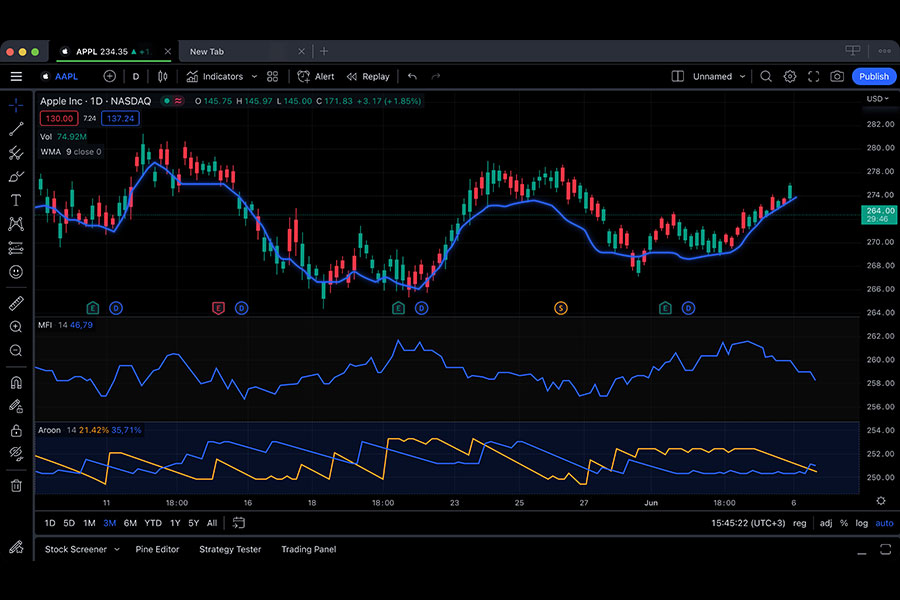This screenshot has height=600, width=900.
Task: Open the hamburger main menu
Action: [16, 76]
